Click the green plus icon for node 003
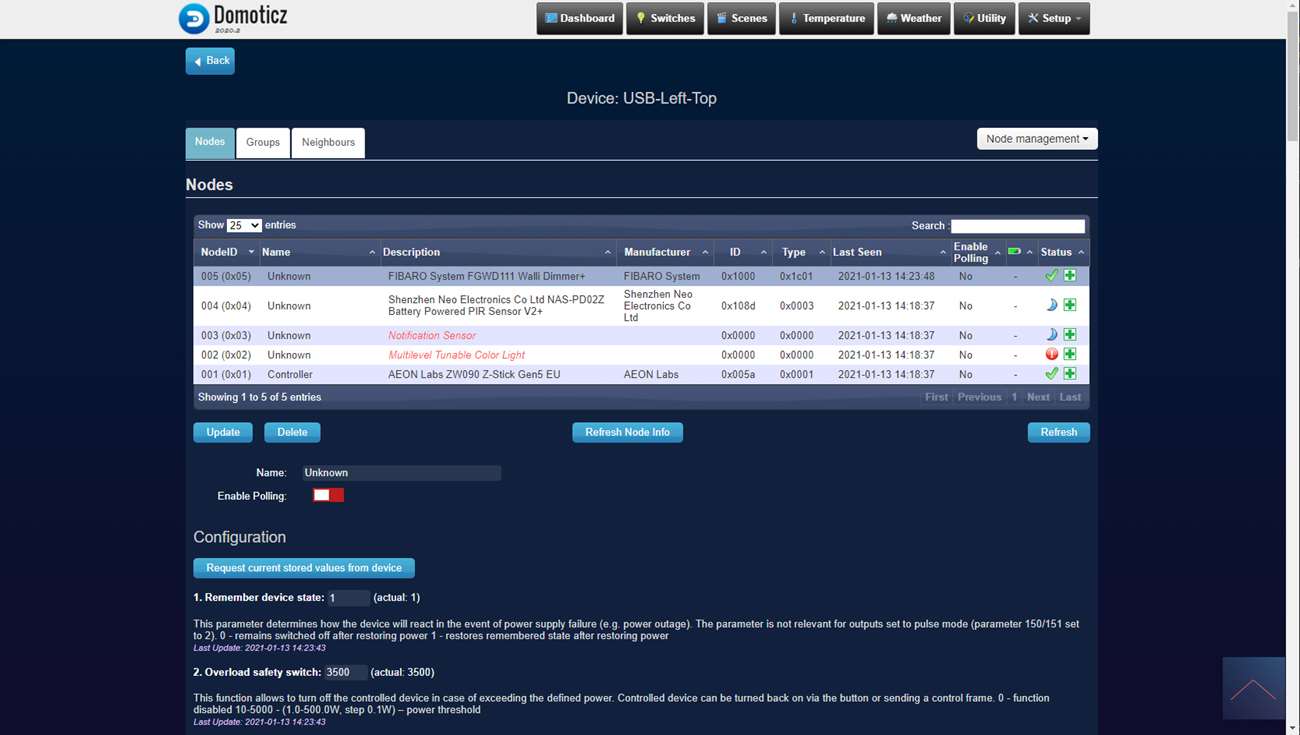1300x735 pixels. (1070, 335)
